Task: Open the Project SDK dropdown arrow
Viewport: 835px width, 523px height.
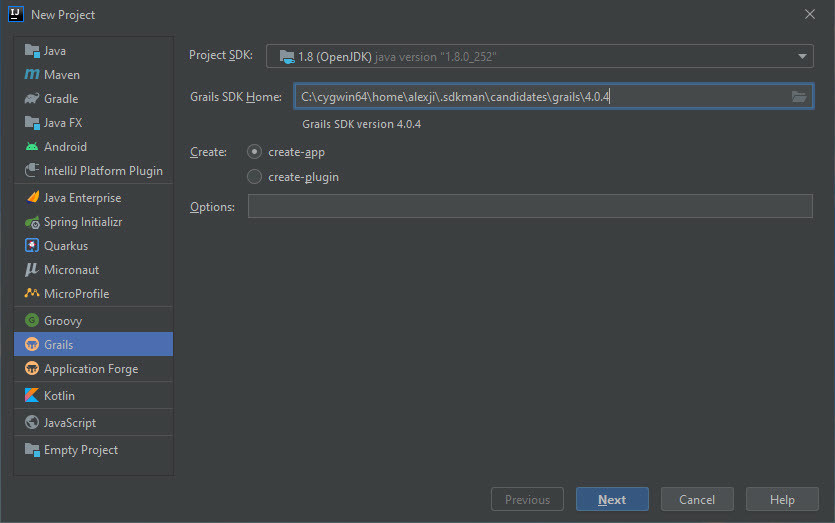Action: tap(802, 56)
